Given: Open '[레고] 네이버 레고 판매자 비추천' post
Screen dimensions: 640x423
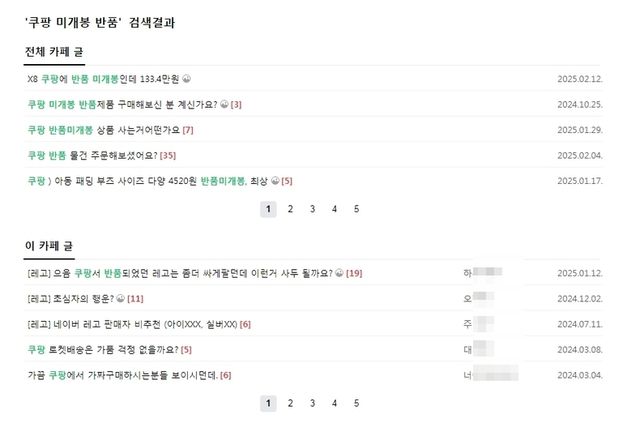Looking at the screenshot, I should click(x=132, y=324).
